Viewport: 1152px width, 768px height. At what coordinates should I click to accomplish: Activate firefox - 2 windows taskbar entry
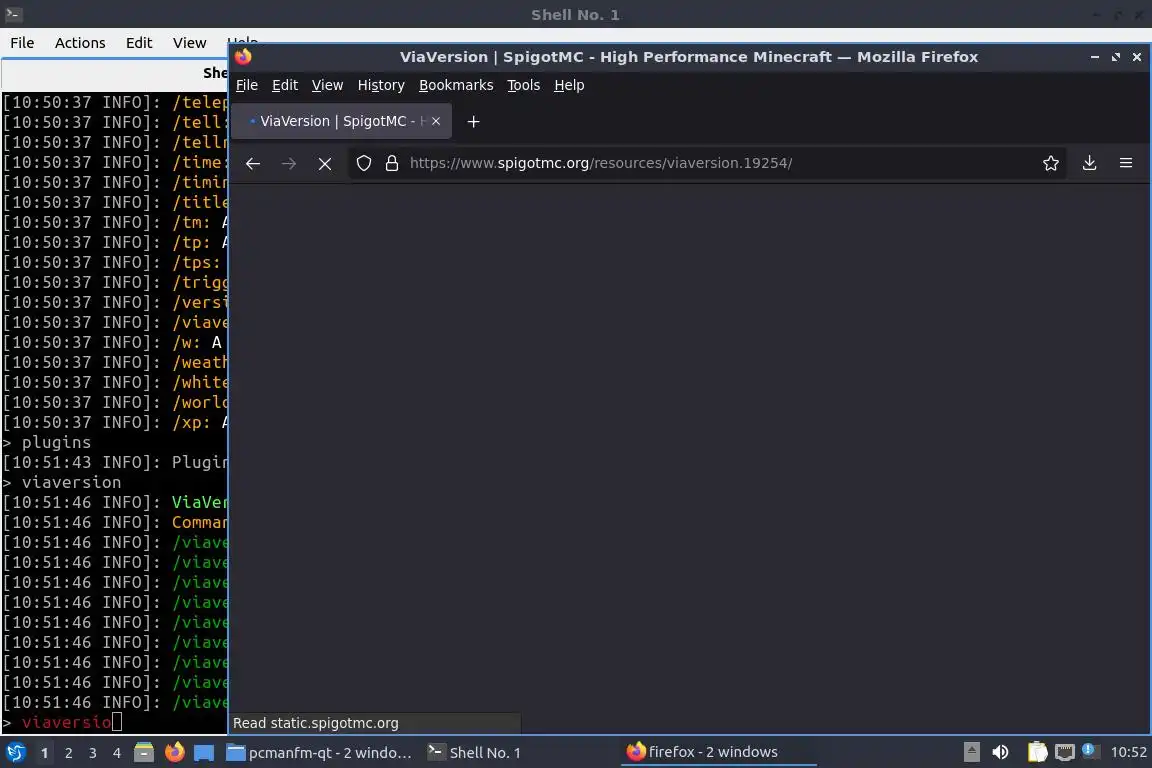[719, 752]
